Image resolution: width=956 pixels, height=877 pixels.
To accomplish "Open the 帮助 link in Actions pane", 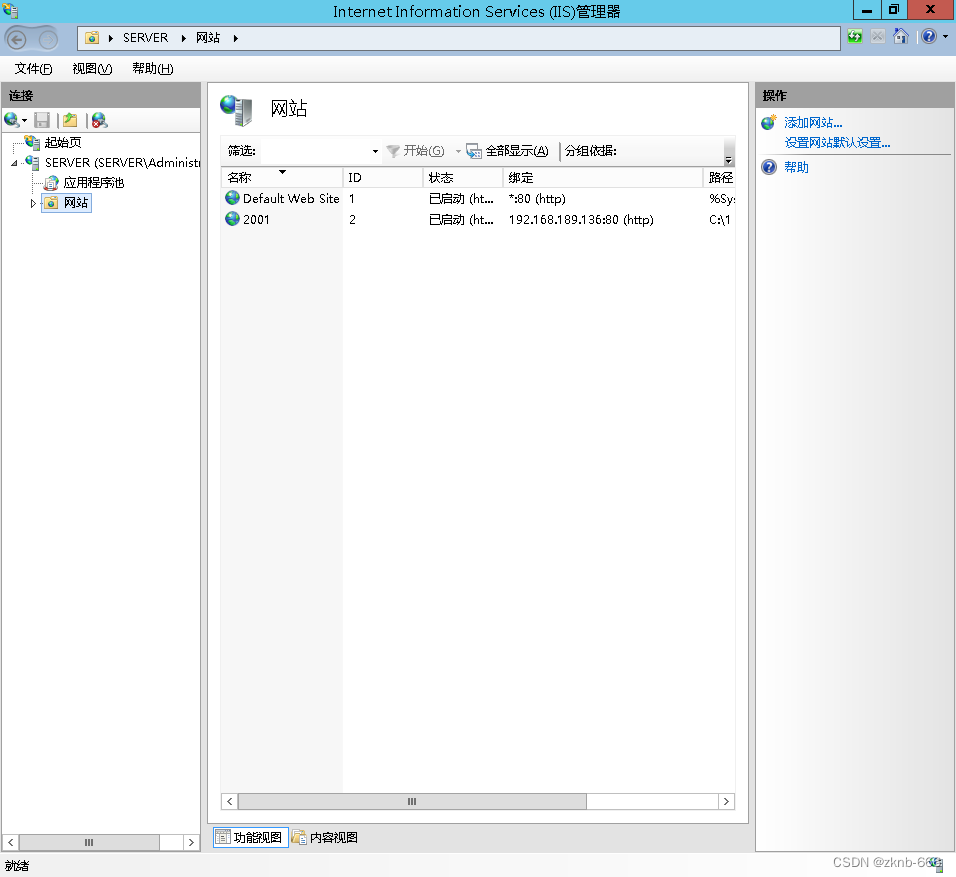I will (x=796, y=167).
